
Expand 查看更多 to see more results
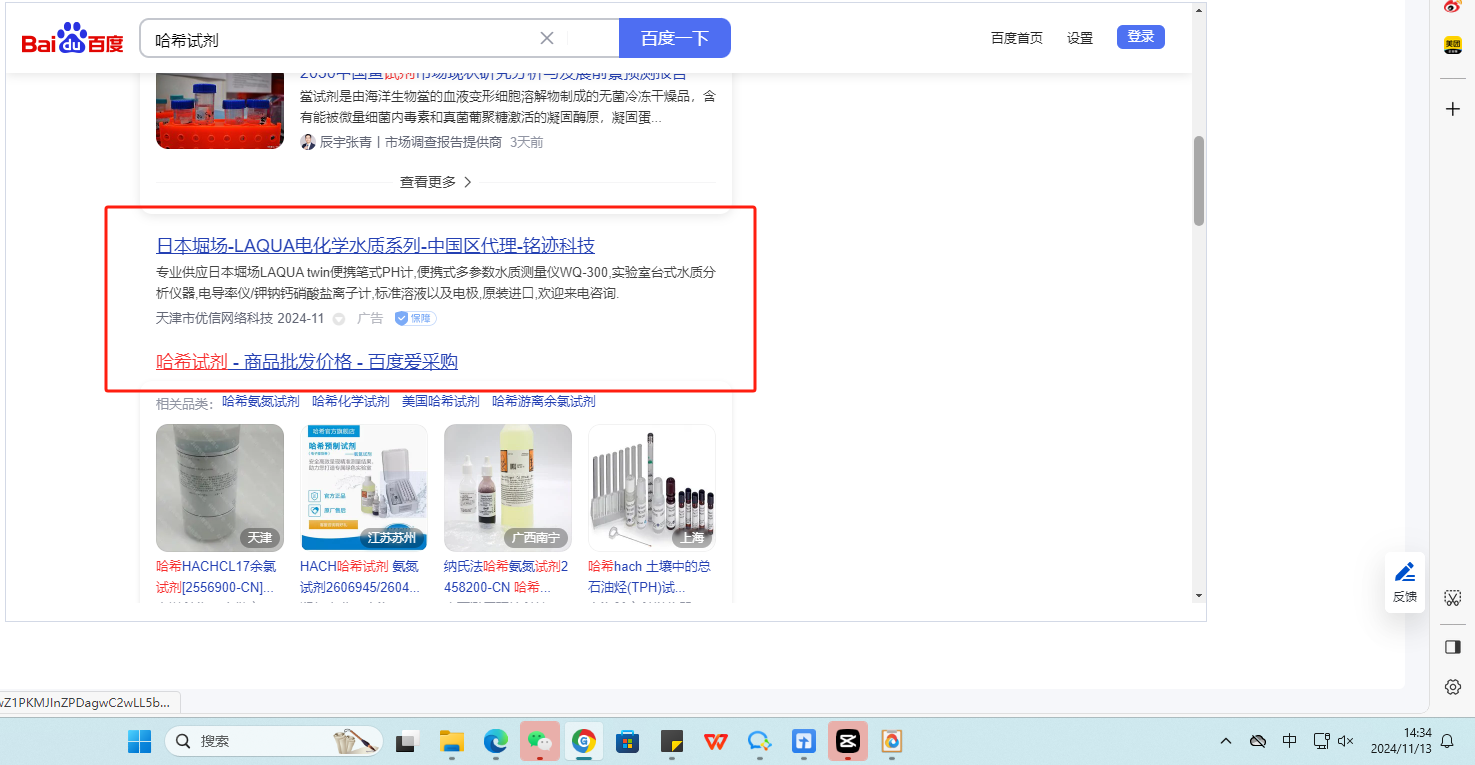pos(436,182)
